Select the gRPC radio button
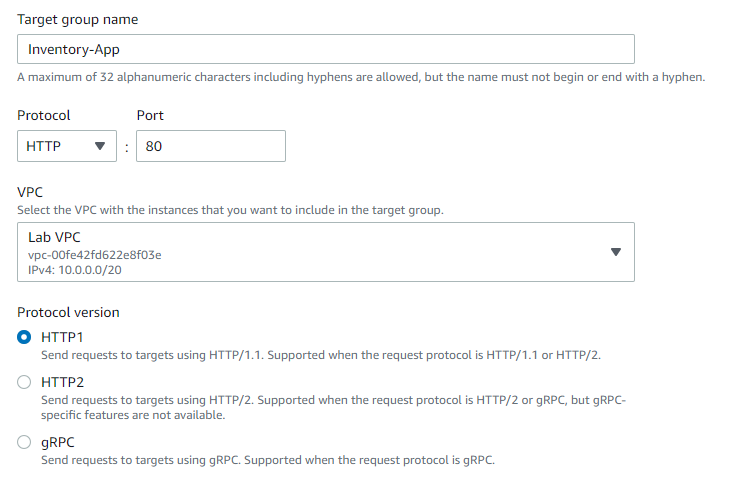Screen dimensions: 737x484 coord(24,442)
